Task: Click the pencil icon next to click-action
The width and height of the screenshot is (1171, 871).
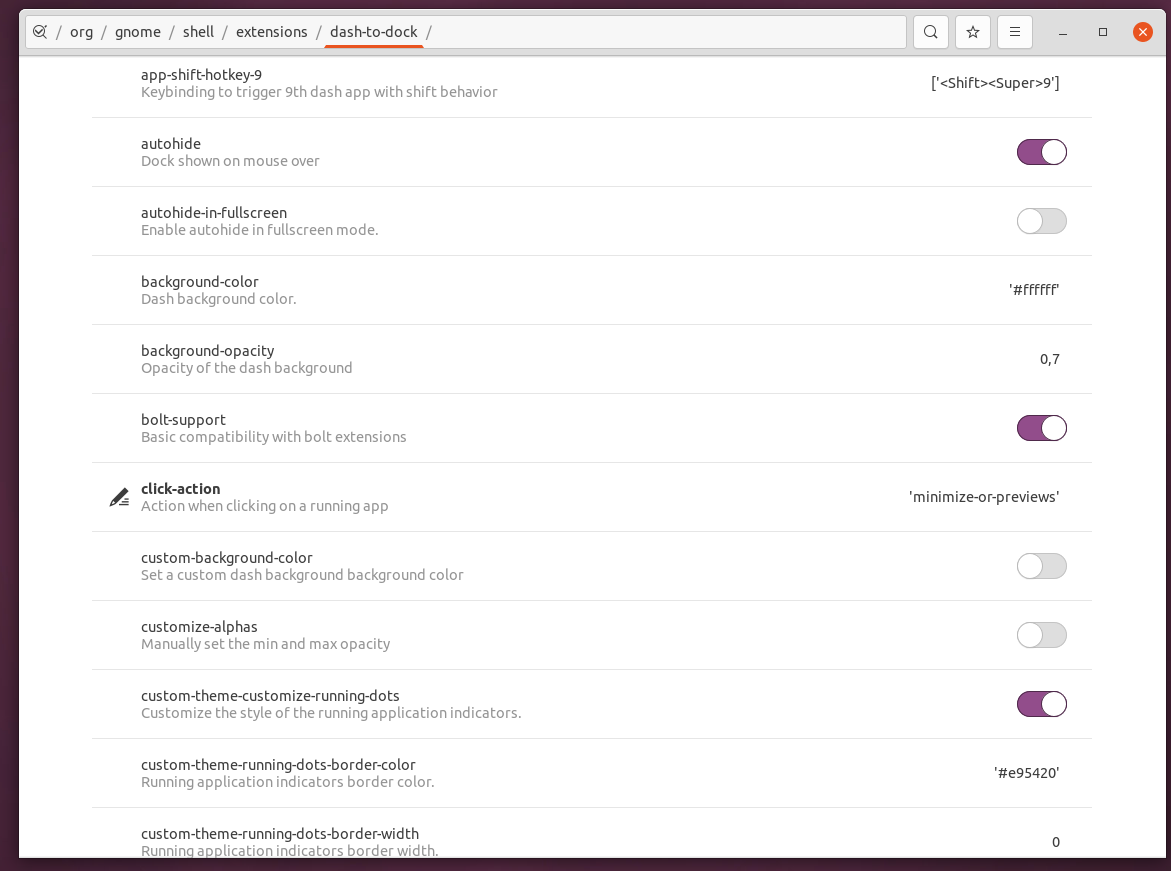Action: pos(119,498)
